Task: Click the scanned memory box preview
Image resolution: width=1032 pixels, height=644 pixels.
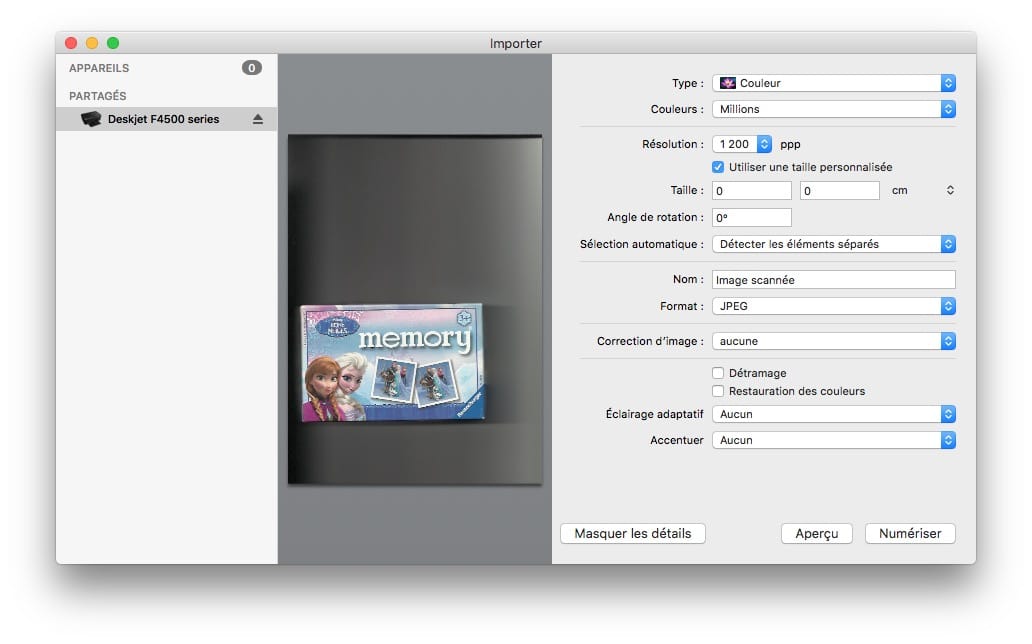Action: 393,362
